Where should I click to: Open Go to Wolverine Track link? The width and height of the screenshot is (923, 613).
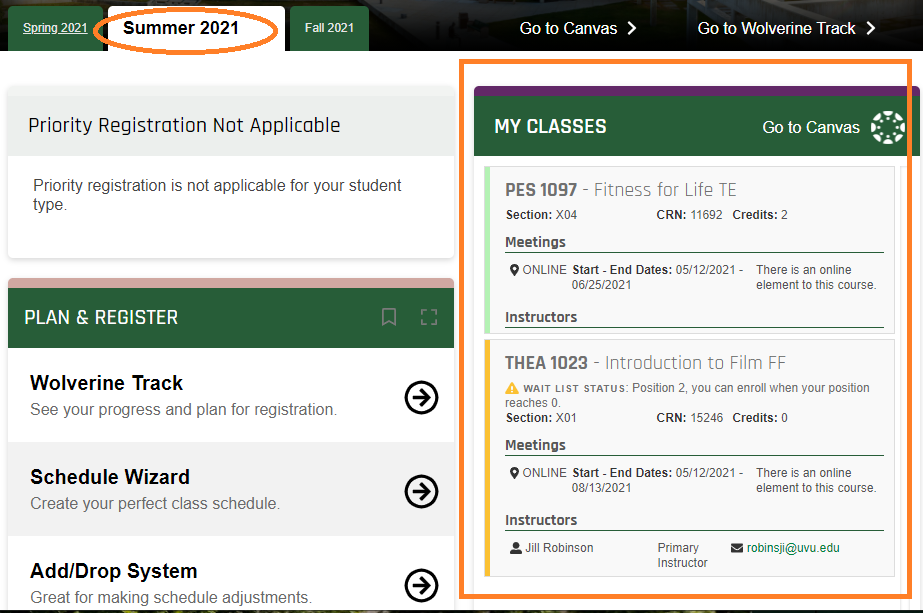coord(785,28)
